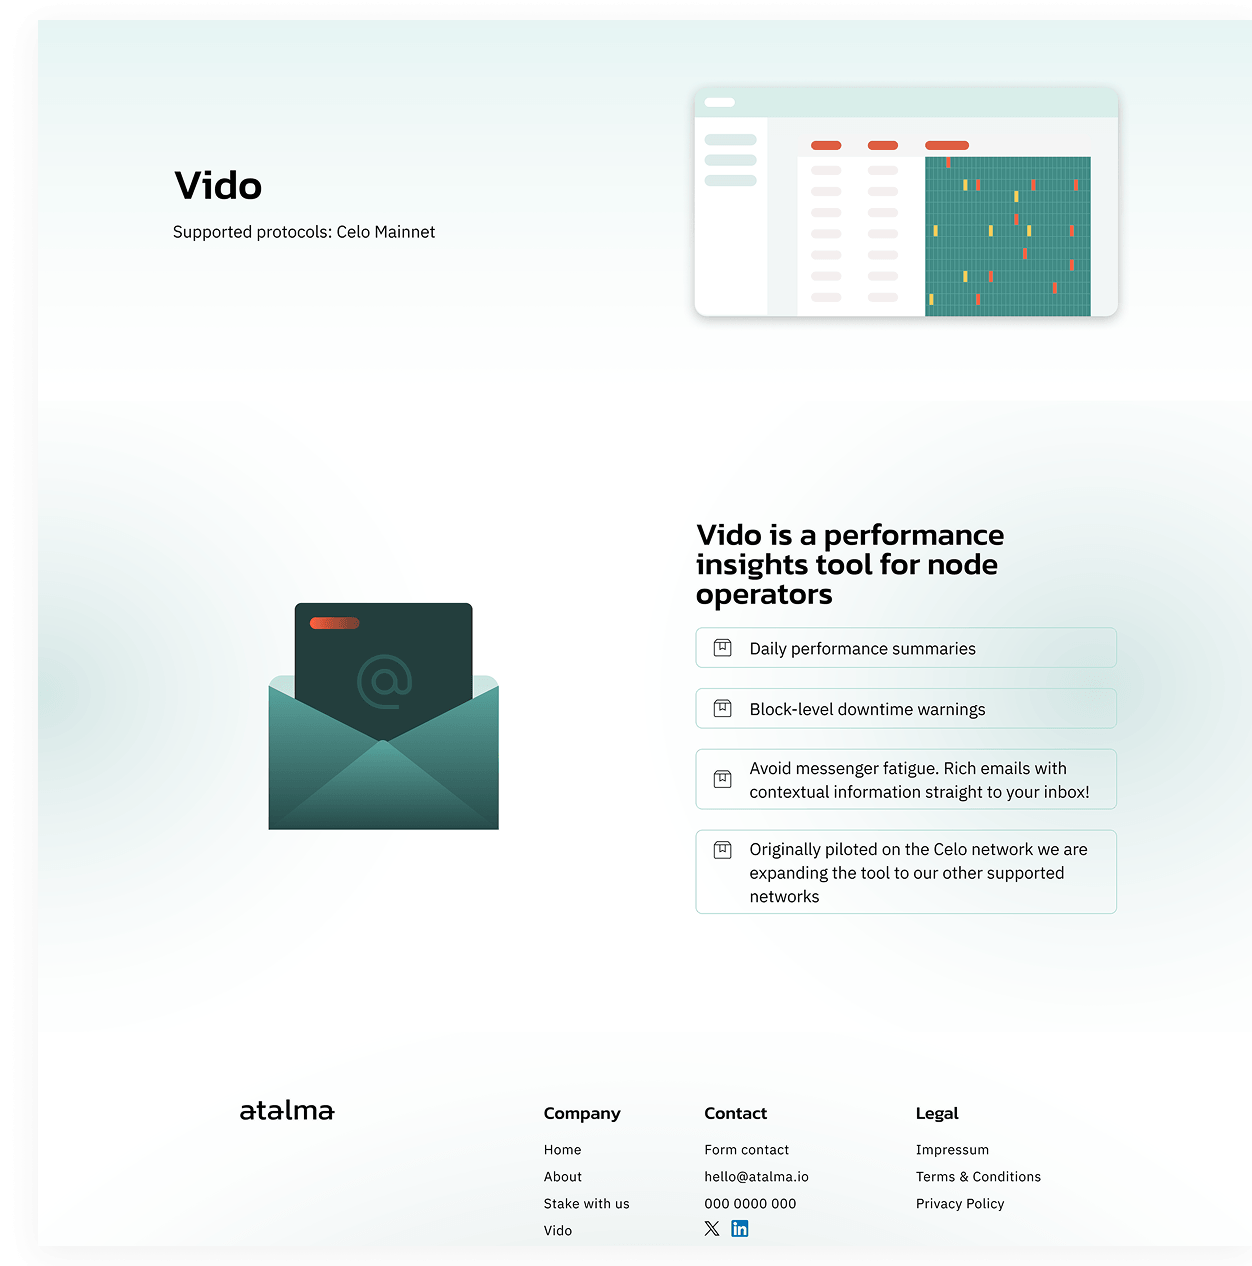Click the icon beside Originally piloted on Celo
Screen dimensions: 1252x1266
723,850
